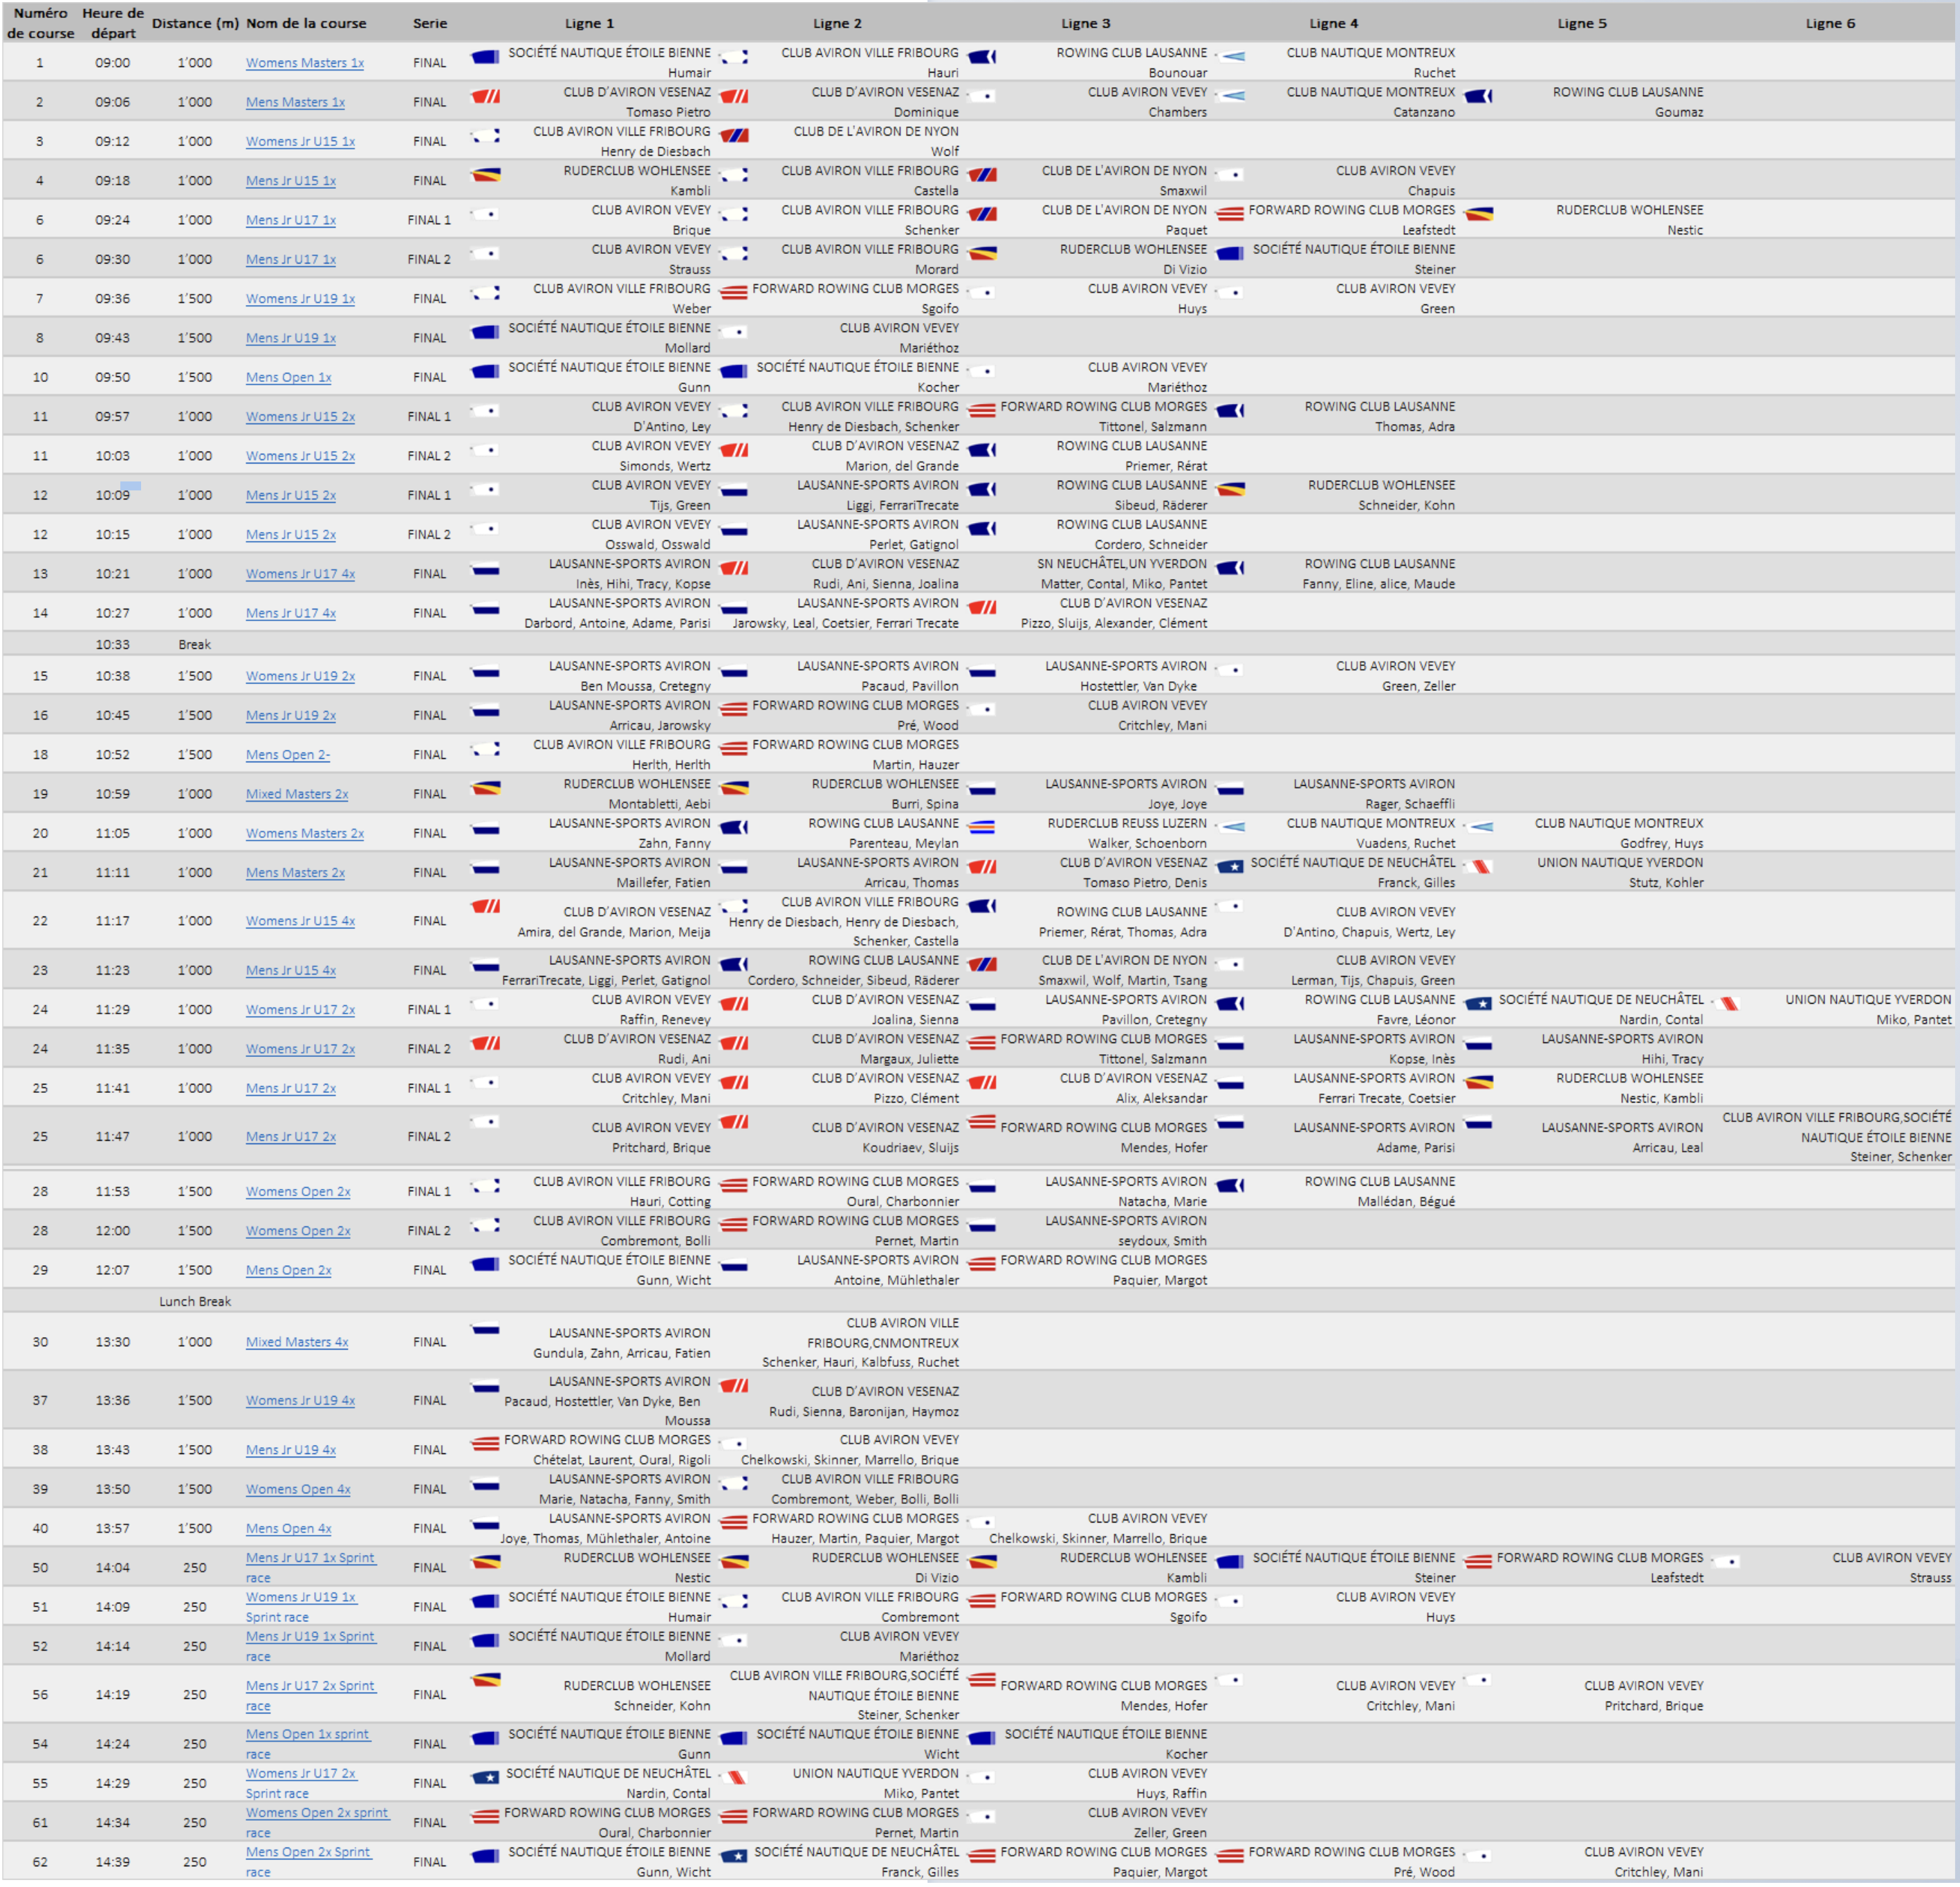The image size is (1960, 1887).
Task: Click the Forward Morges flag in race 7 Ligne 2
Action: 733,293
